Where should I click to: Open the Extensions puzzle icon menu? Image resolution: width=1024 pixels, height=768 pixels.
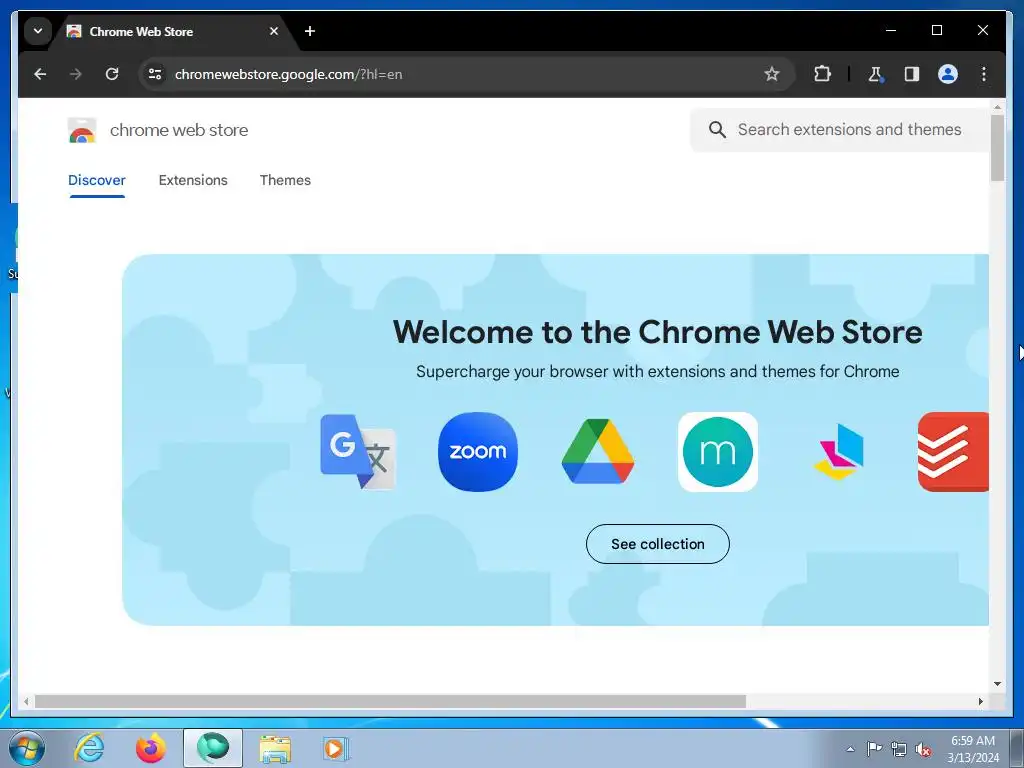click(x=822, y=74)
